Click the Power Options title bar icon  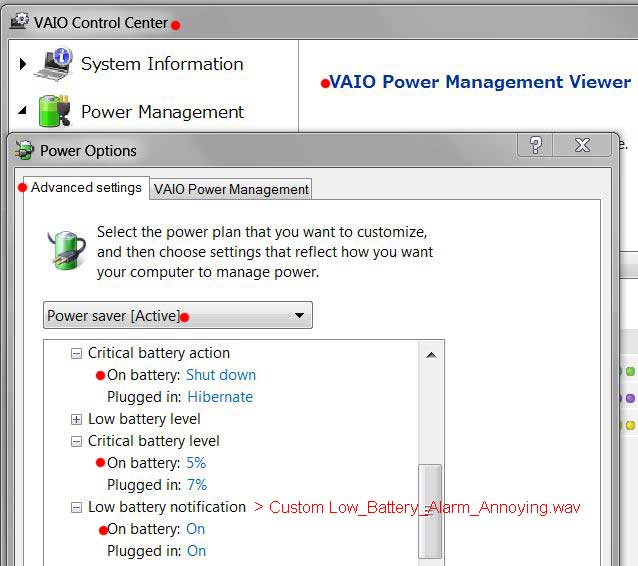pos(24,150)
